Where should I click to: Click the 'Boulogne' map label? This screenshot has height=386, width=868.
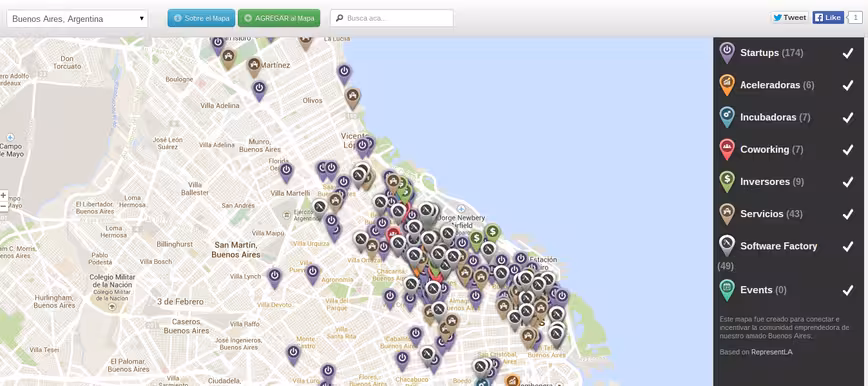tap(179, 80)
